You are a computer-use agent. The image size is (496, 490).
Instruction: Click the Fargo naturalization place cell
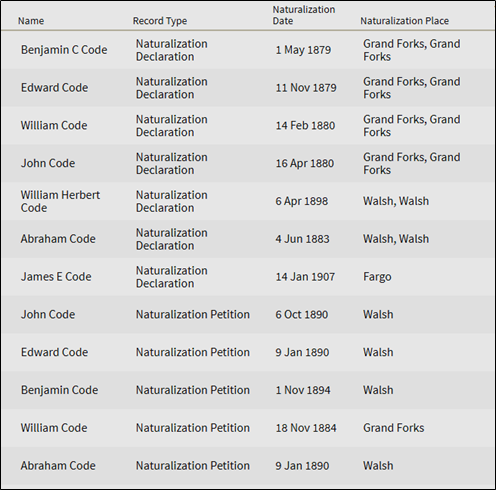(377, 277)
